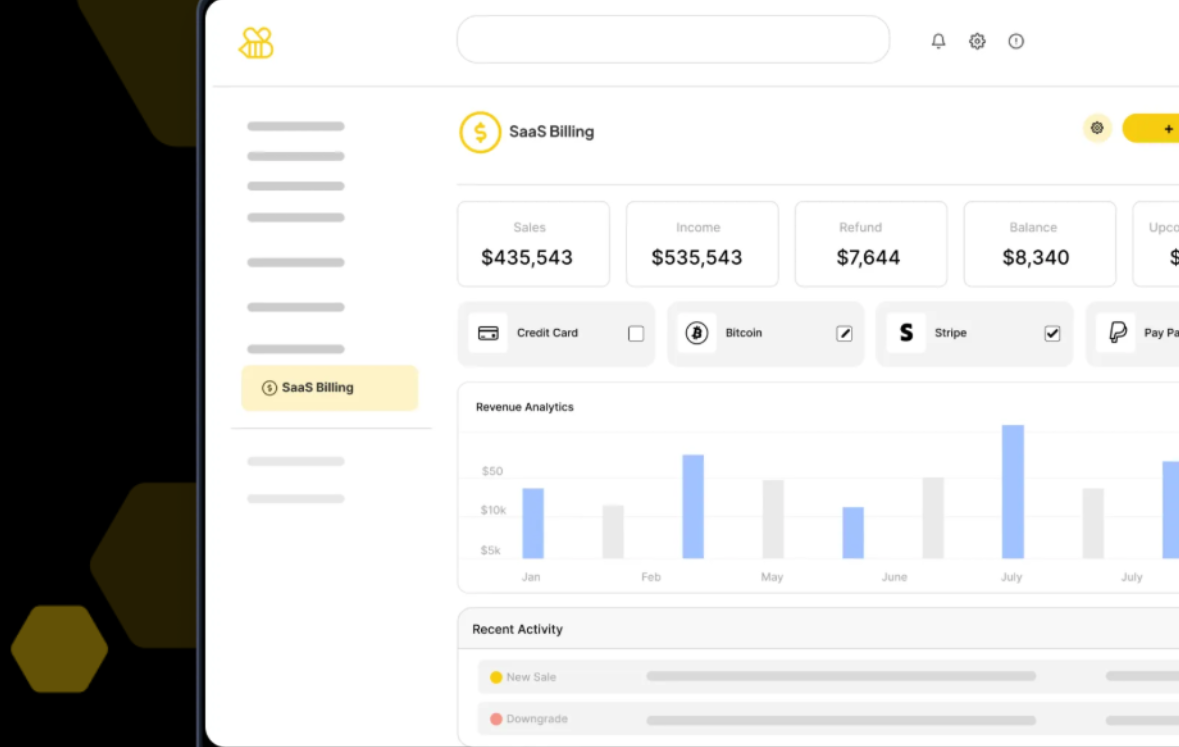Select the Bitcoin payment icon
This screenshot has width=1179, height=747.
click(698, 333)
